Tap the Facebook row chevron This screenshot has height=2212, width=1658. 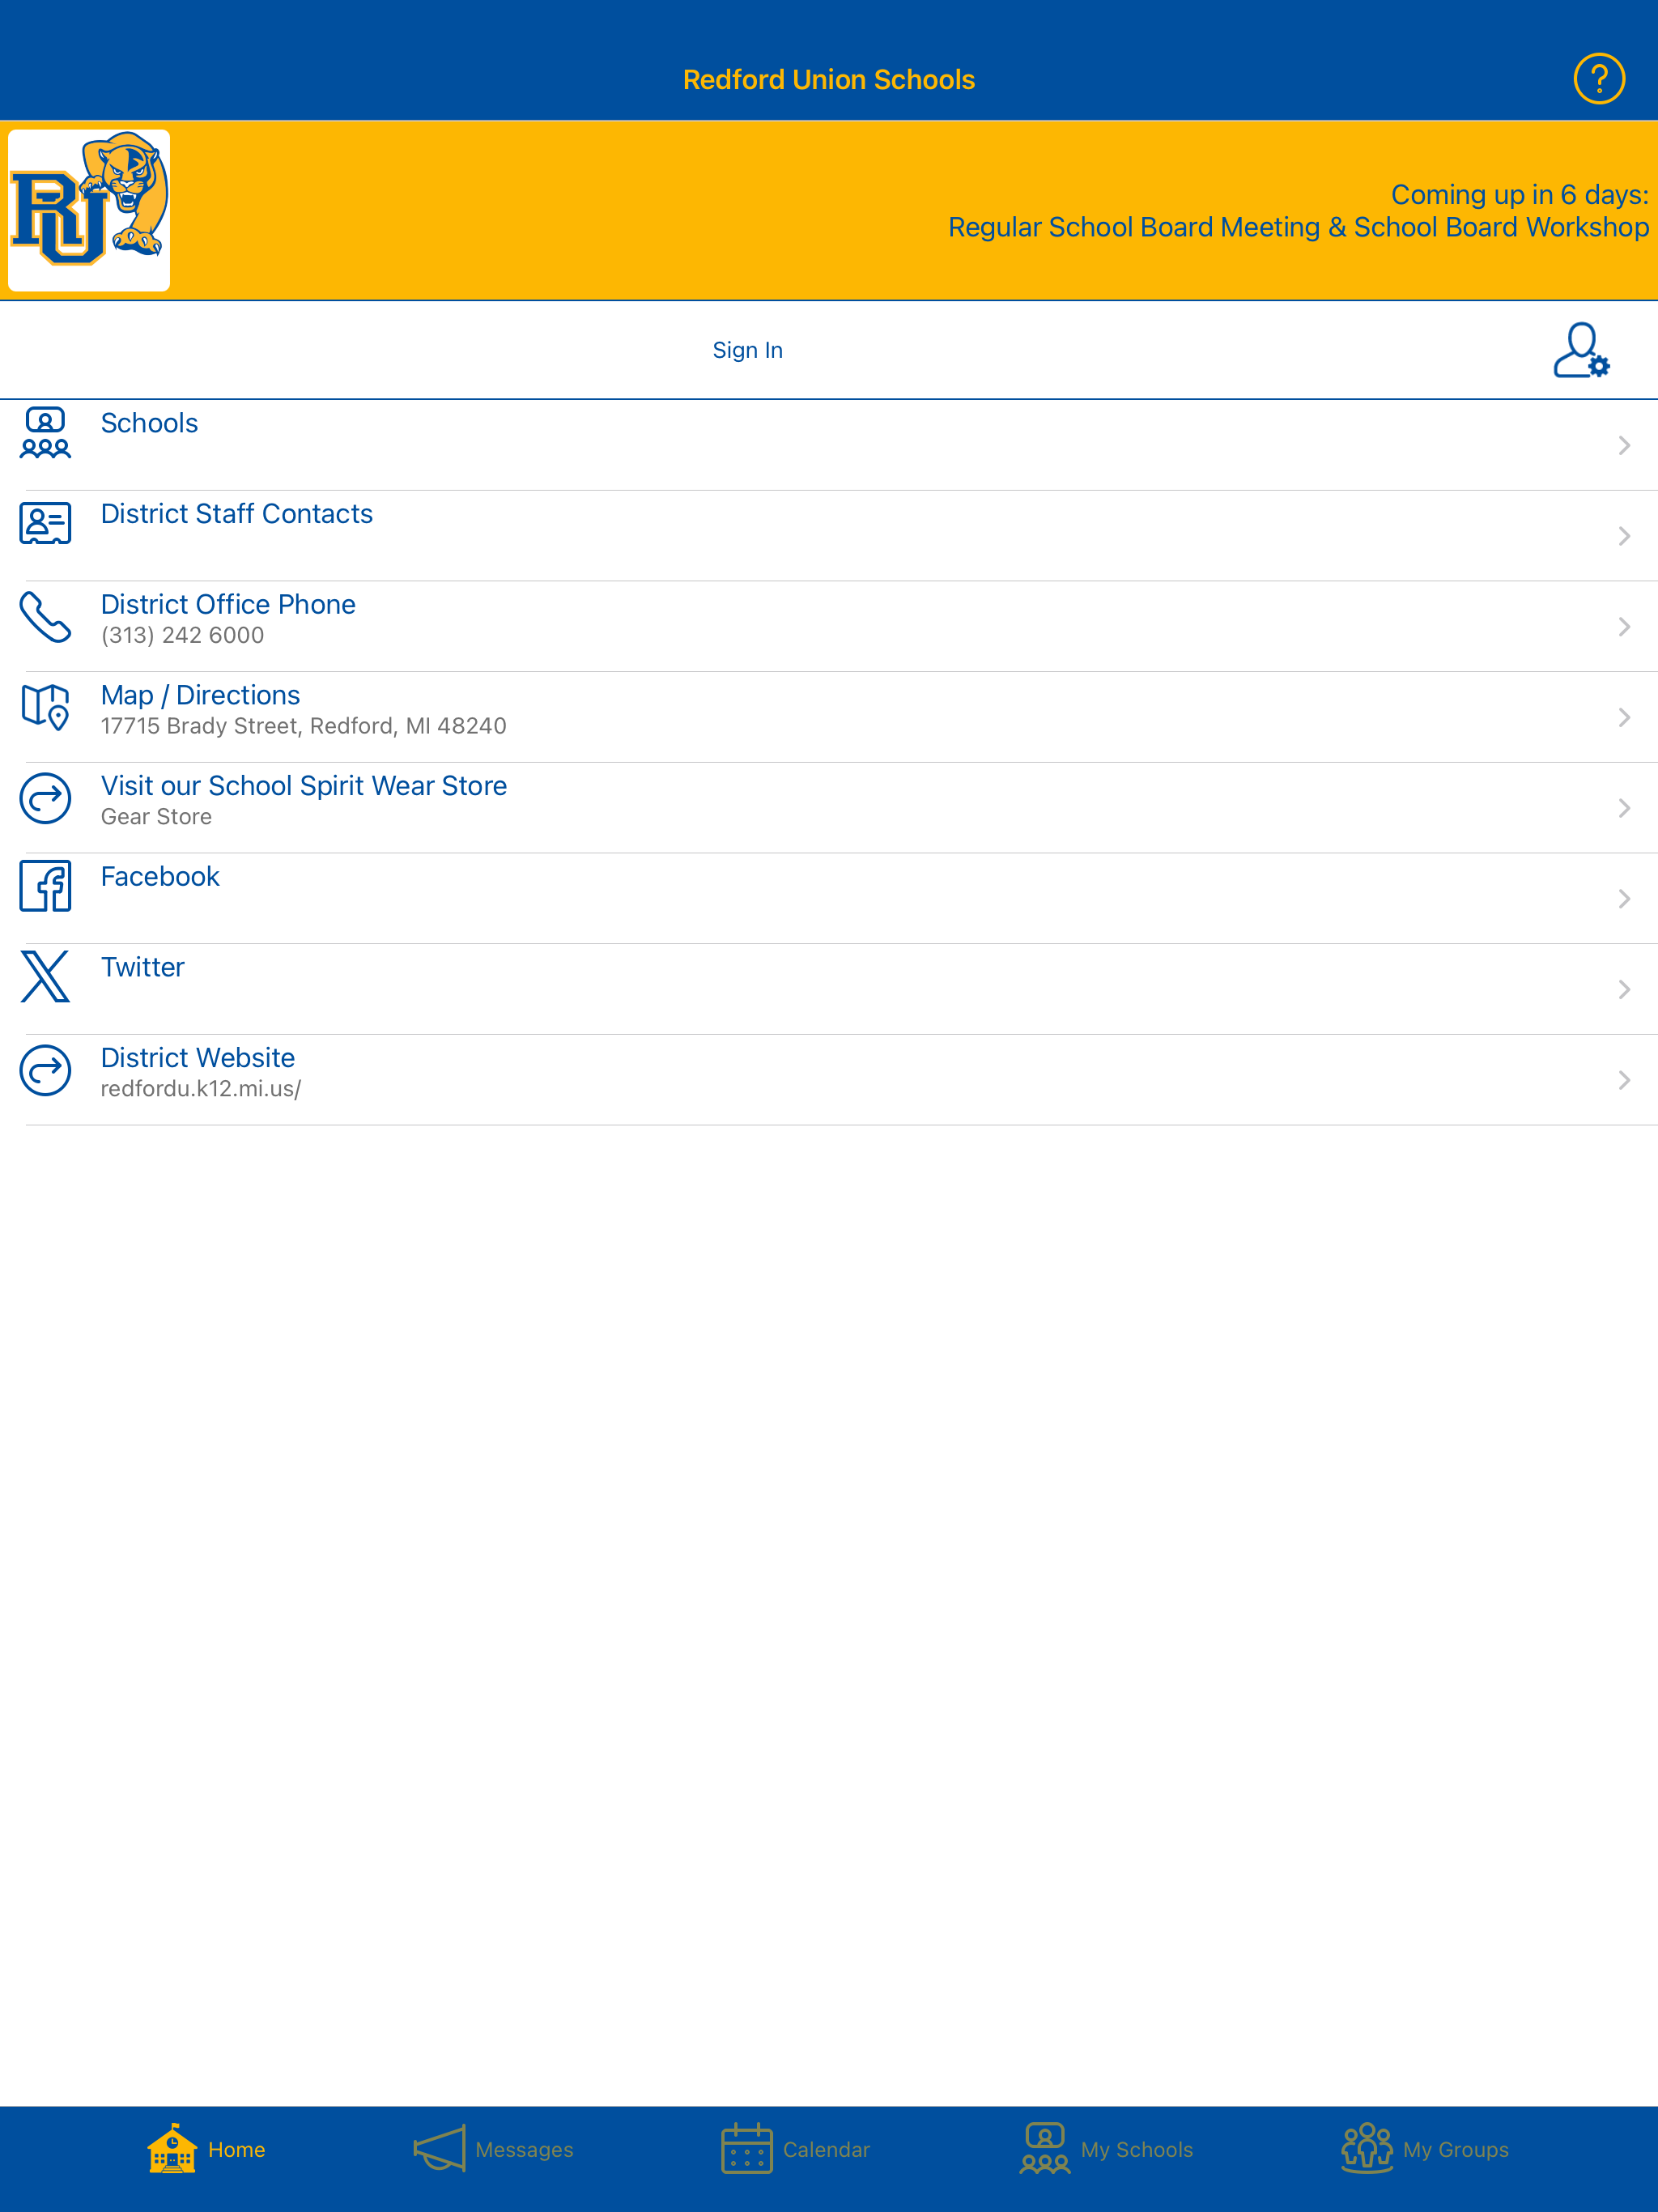pos(1624,898)
